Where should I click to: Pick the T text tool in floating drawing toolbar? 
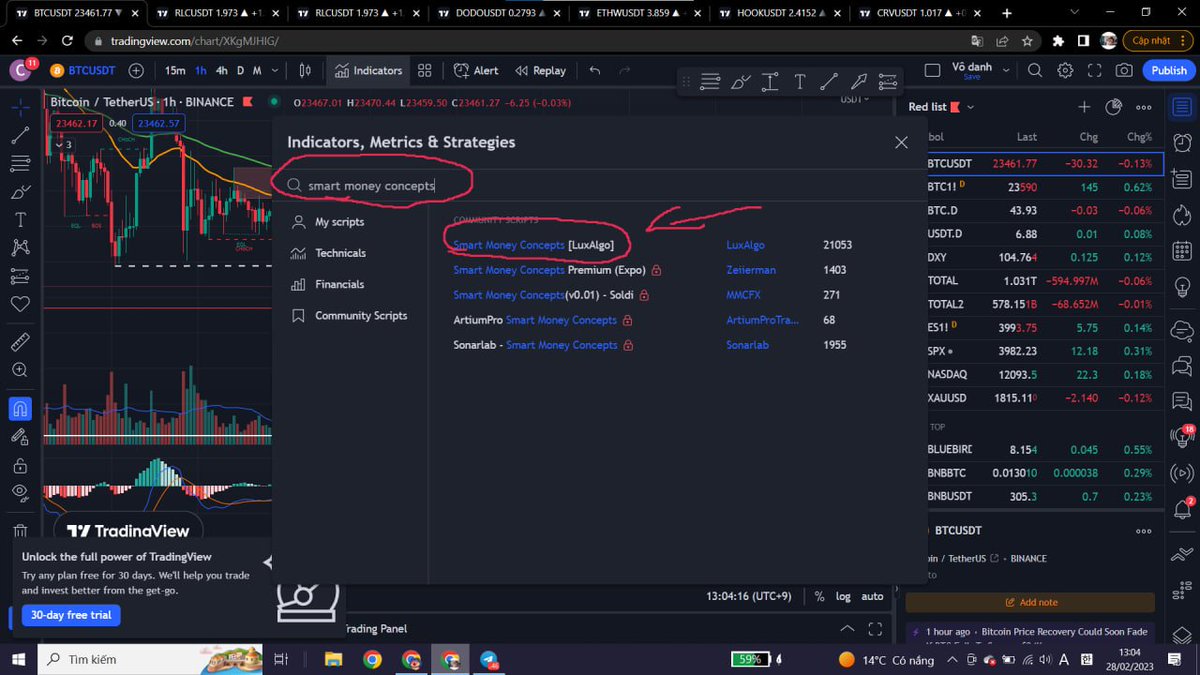coord(800,82)
